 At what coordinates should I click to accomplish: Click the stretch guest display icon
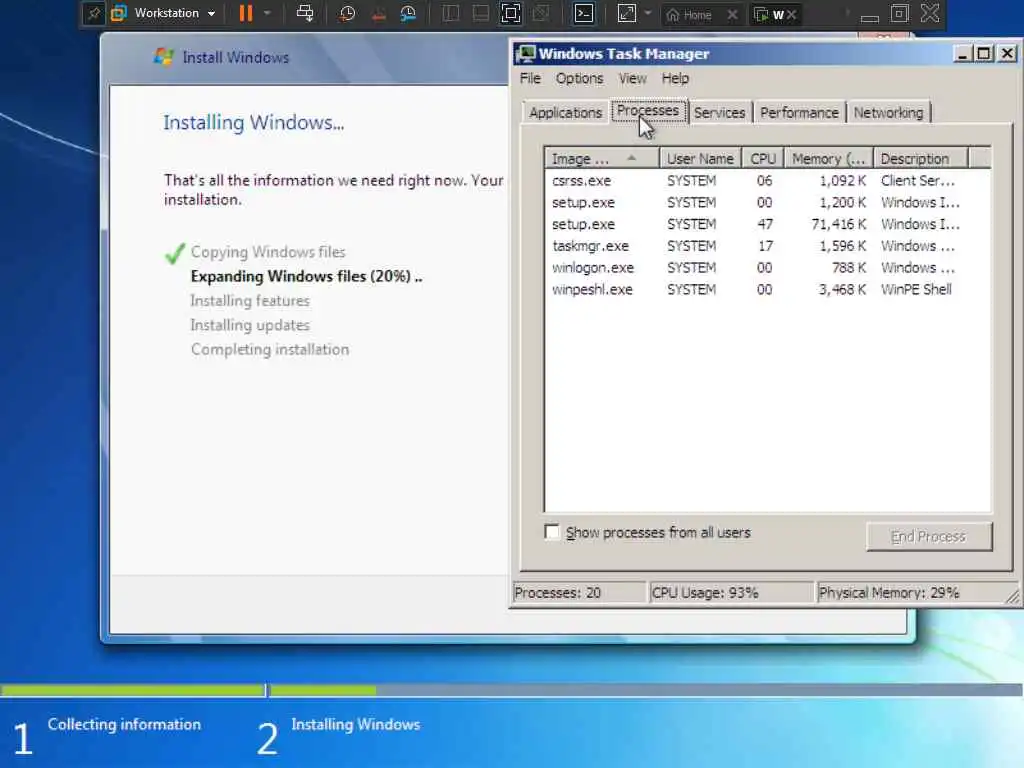[626, 14]
